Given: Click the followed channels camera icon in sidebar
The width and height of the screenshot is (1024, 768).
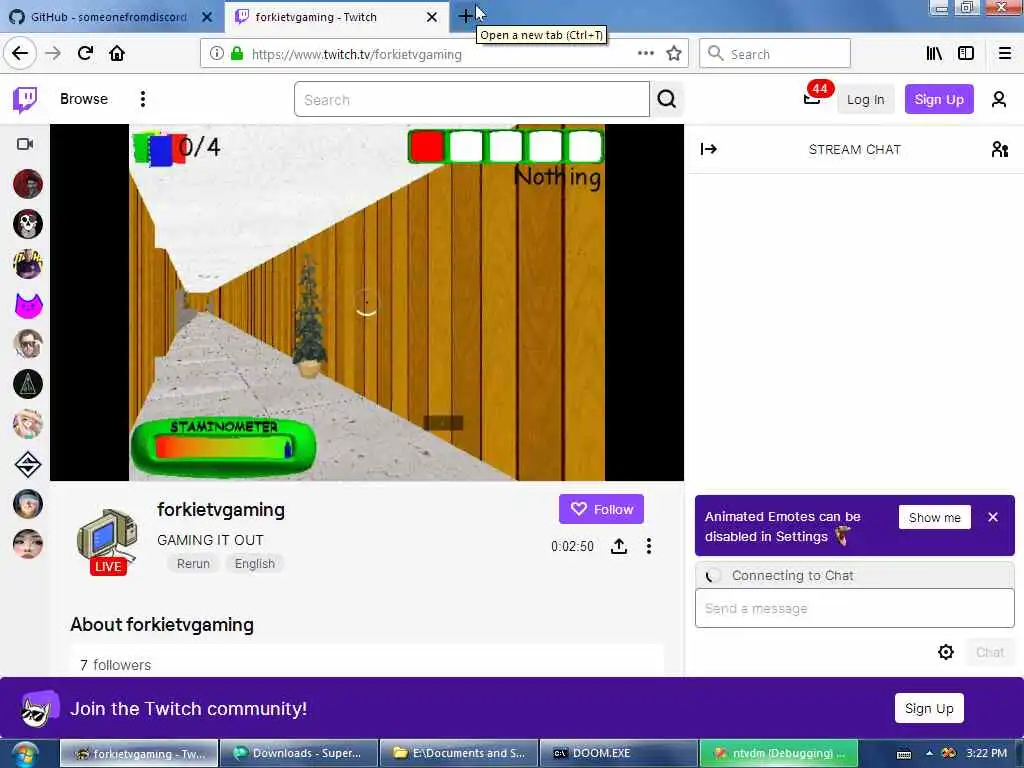Looking at the screenshot, I should [25, 144].
